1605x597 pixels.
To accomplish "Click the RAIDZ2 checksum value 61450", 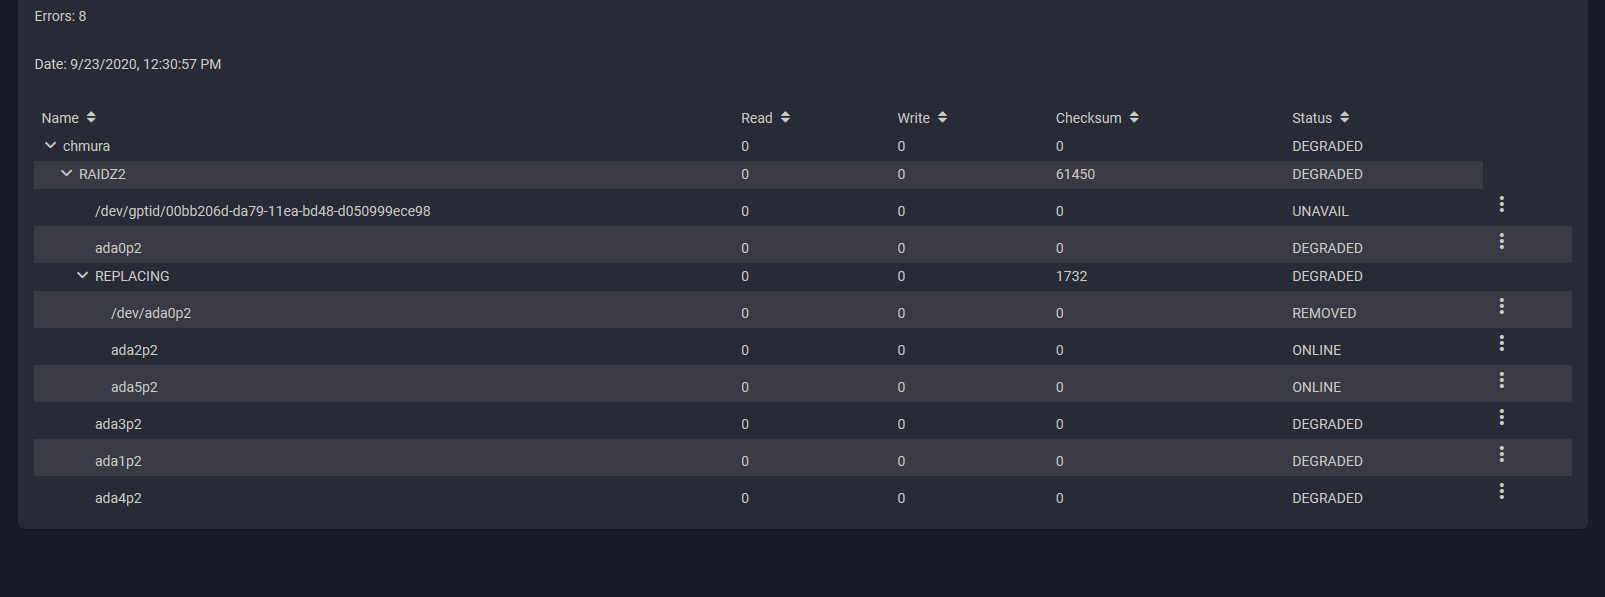I will (1075, 174).
